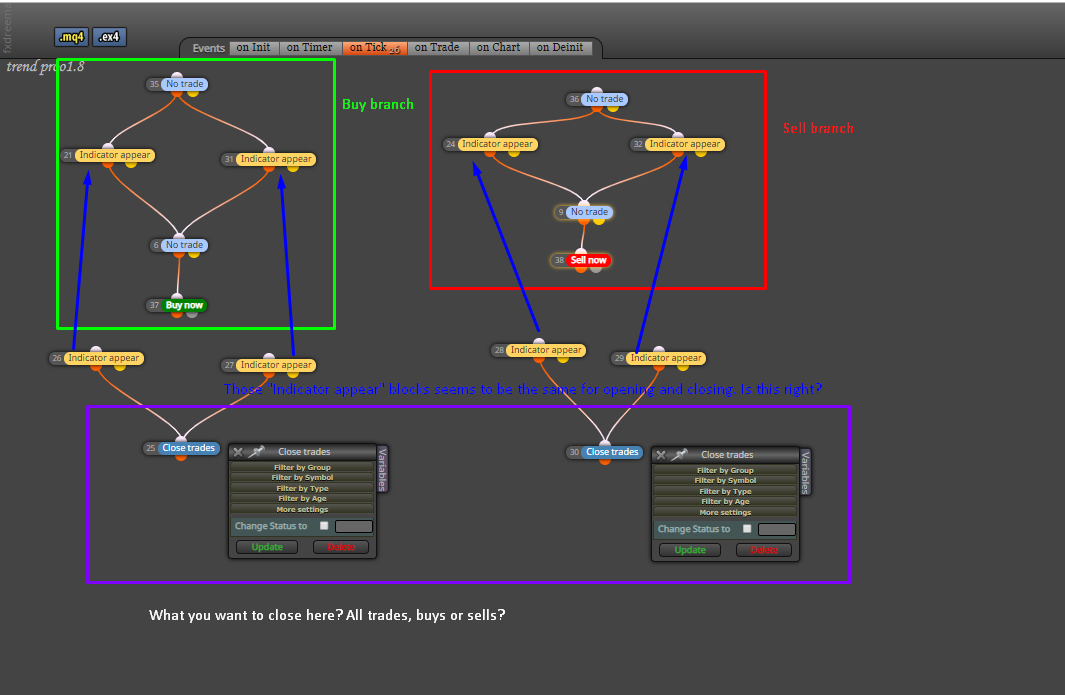The image size is (1065, 695).
Task: Expand Filter by Age in block 25 panel
Action: [302, 499]
